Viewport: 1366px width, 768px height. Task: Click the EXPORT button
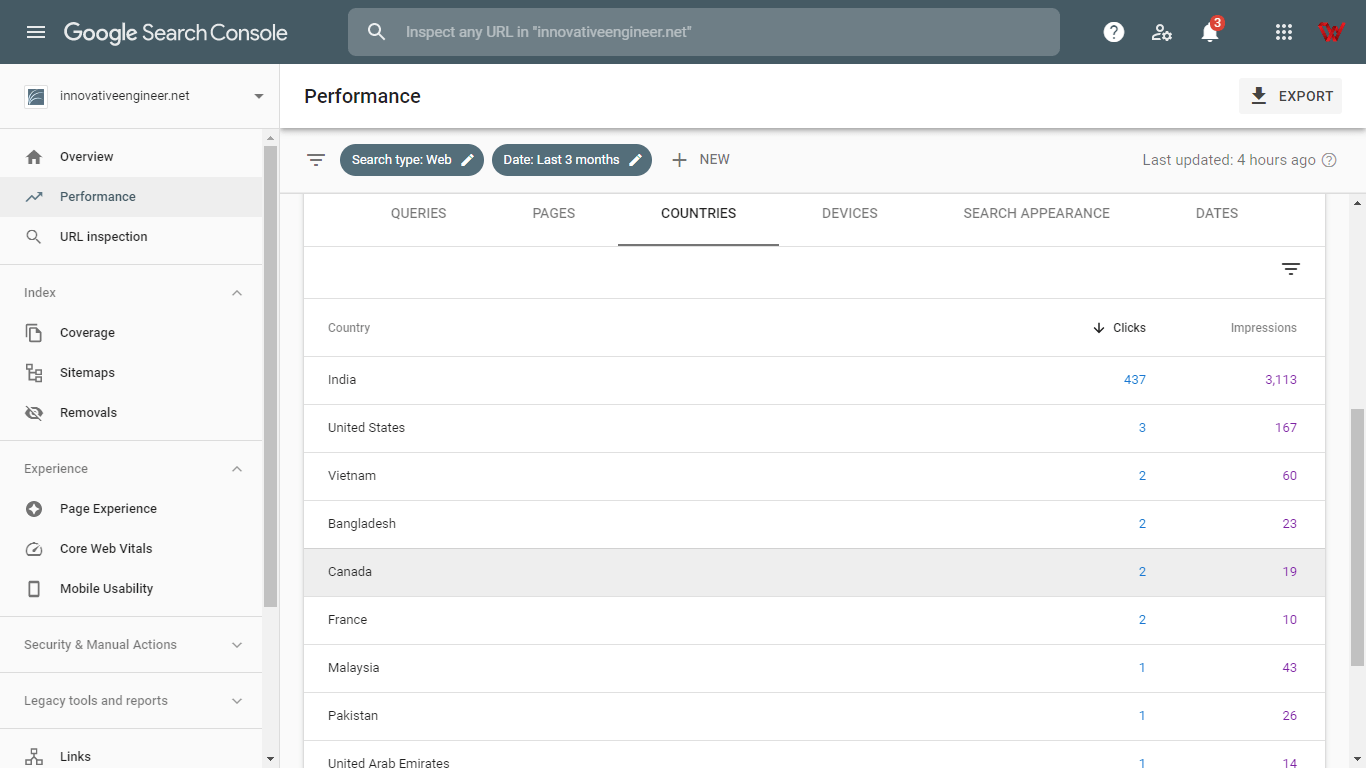[1291, 96]
